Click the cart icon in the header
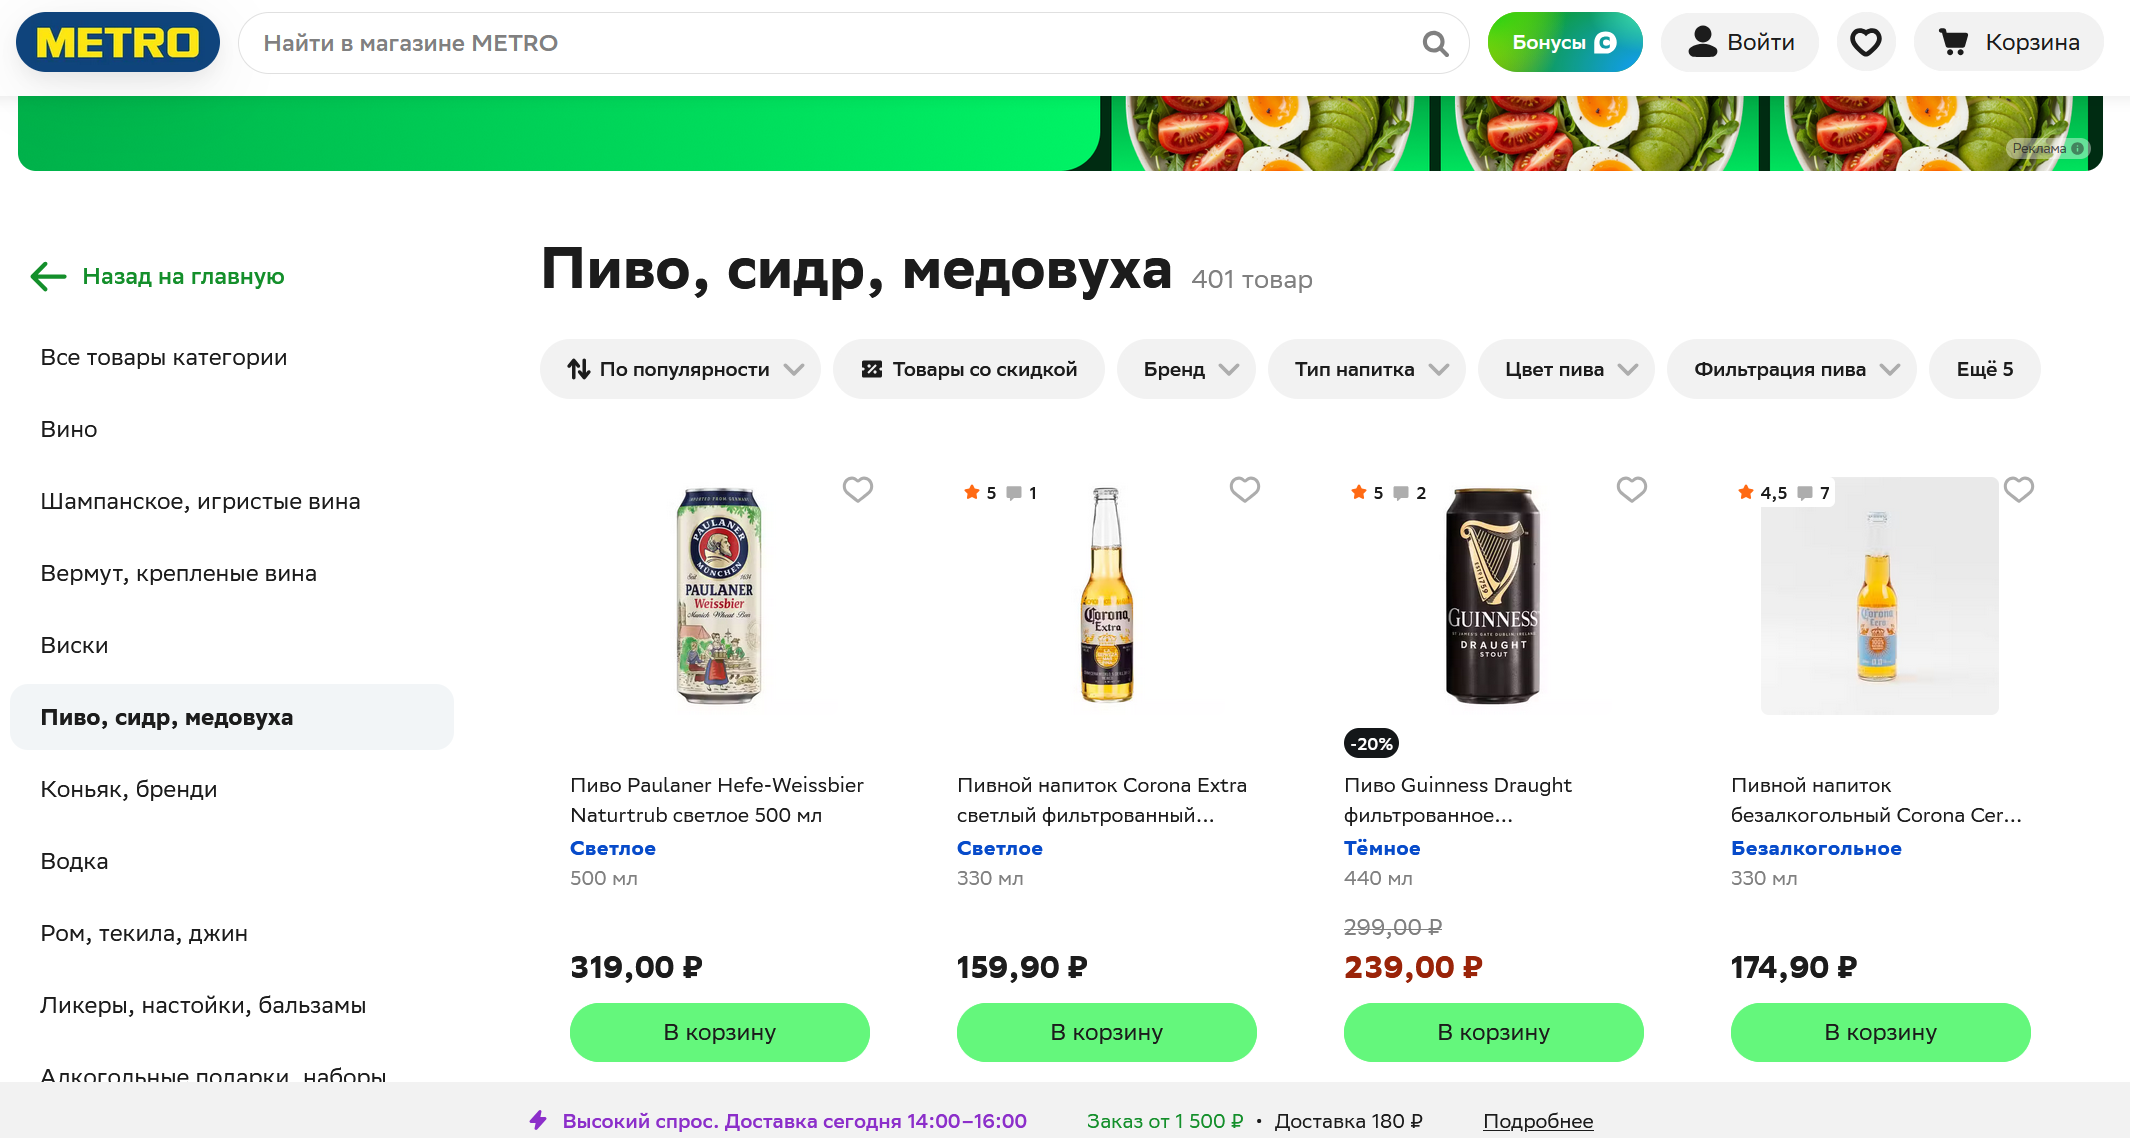Viewport: 2130px width, 1138px height. pyautogui.click(x=1953, y=42)
